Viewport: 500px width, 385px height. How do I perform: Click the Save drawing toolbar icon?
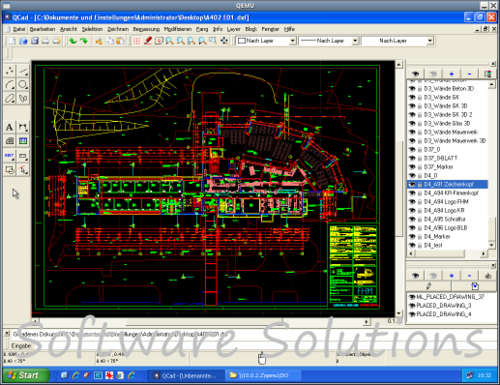tap(35, 41)
